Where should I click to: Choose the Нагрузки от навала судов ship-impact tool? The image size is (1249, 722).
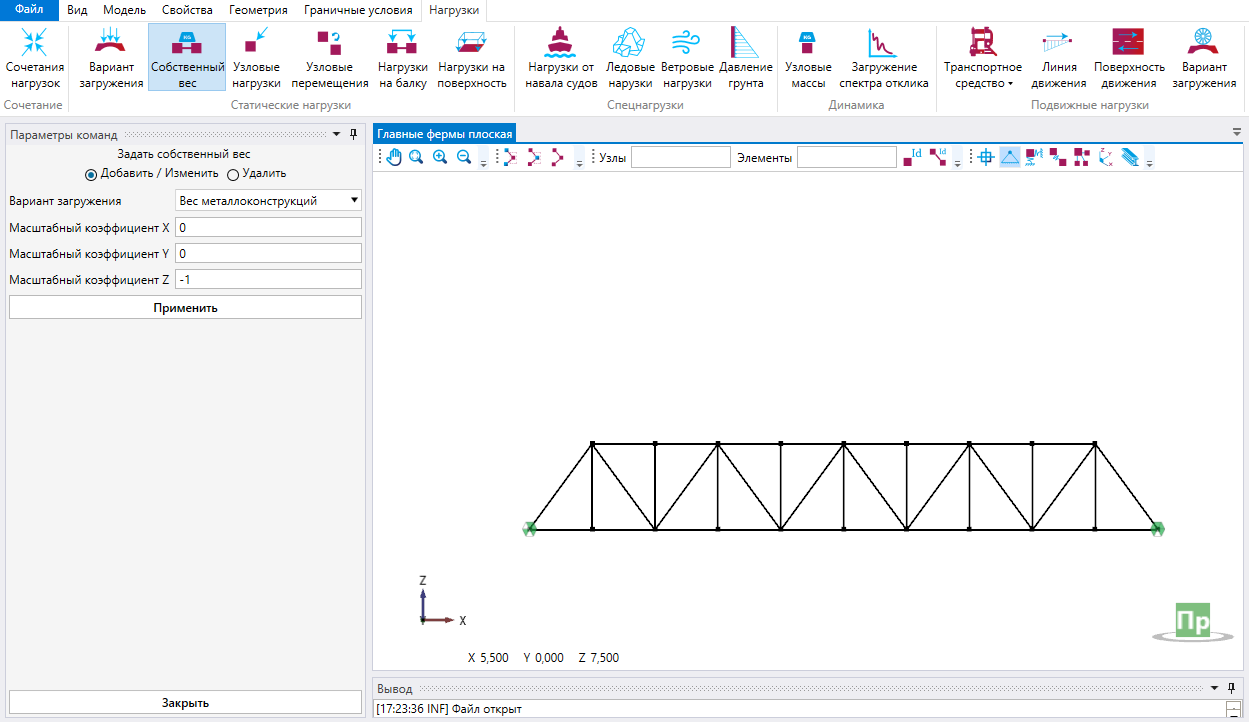(x=561, y=58)
